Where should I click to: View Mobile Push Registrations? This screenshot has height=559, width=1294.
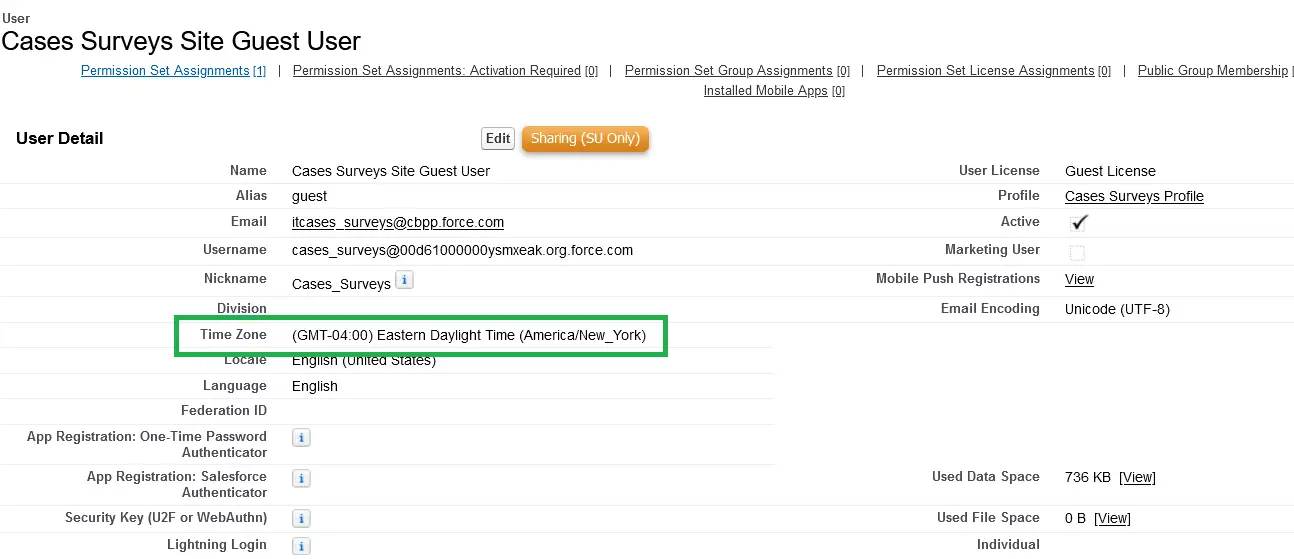coord(1079,279)
